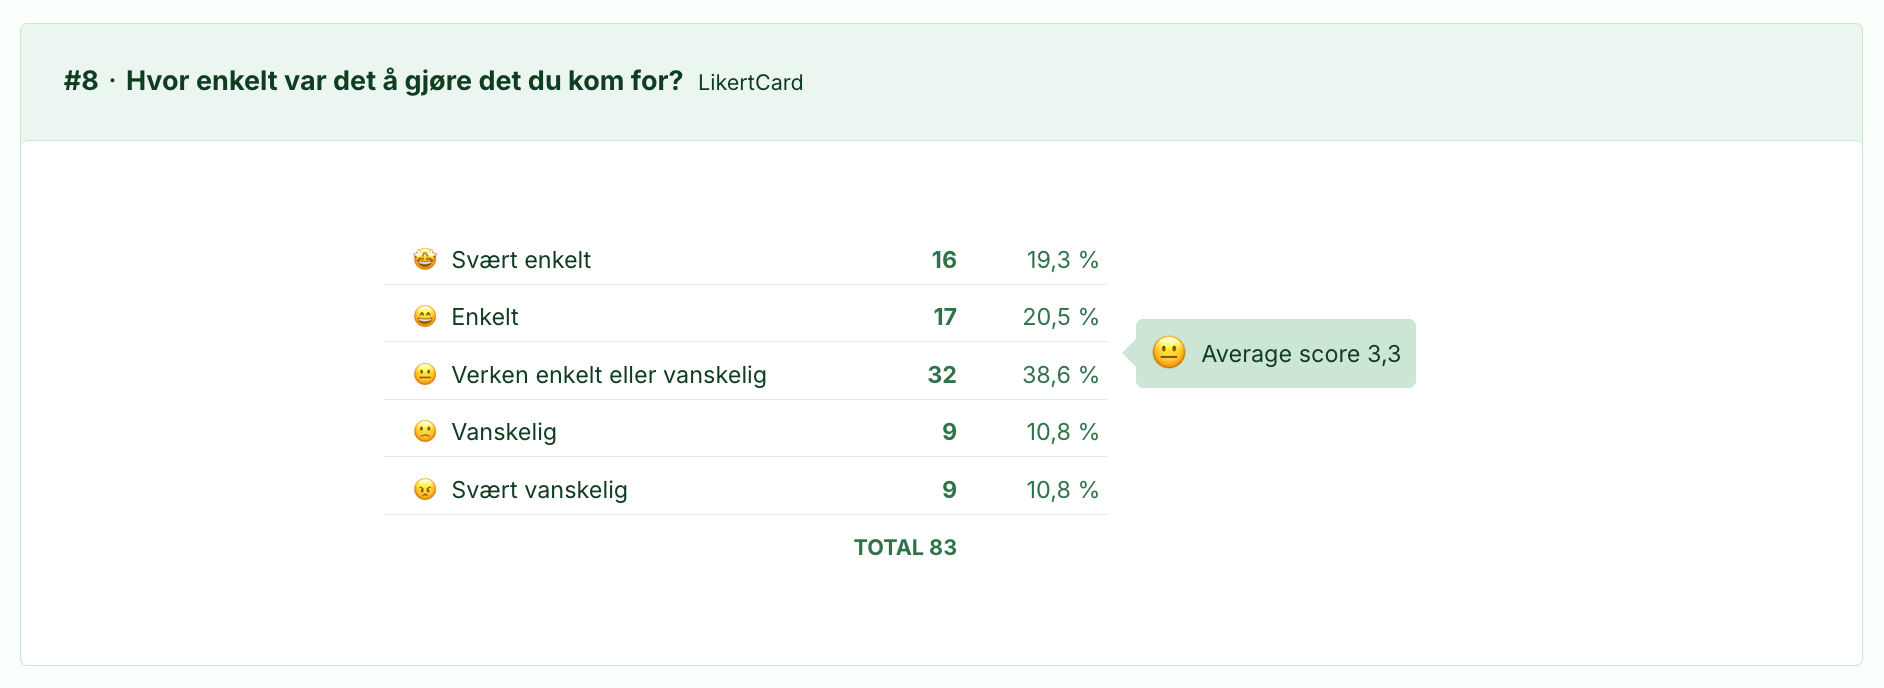Viewport: 1884px width, 688px height.
Task: Click the neutral emoji in Average score badge
Action: point(1169,353)
